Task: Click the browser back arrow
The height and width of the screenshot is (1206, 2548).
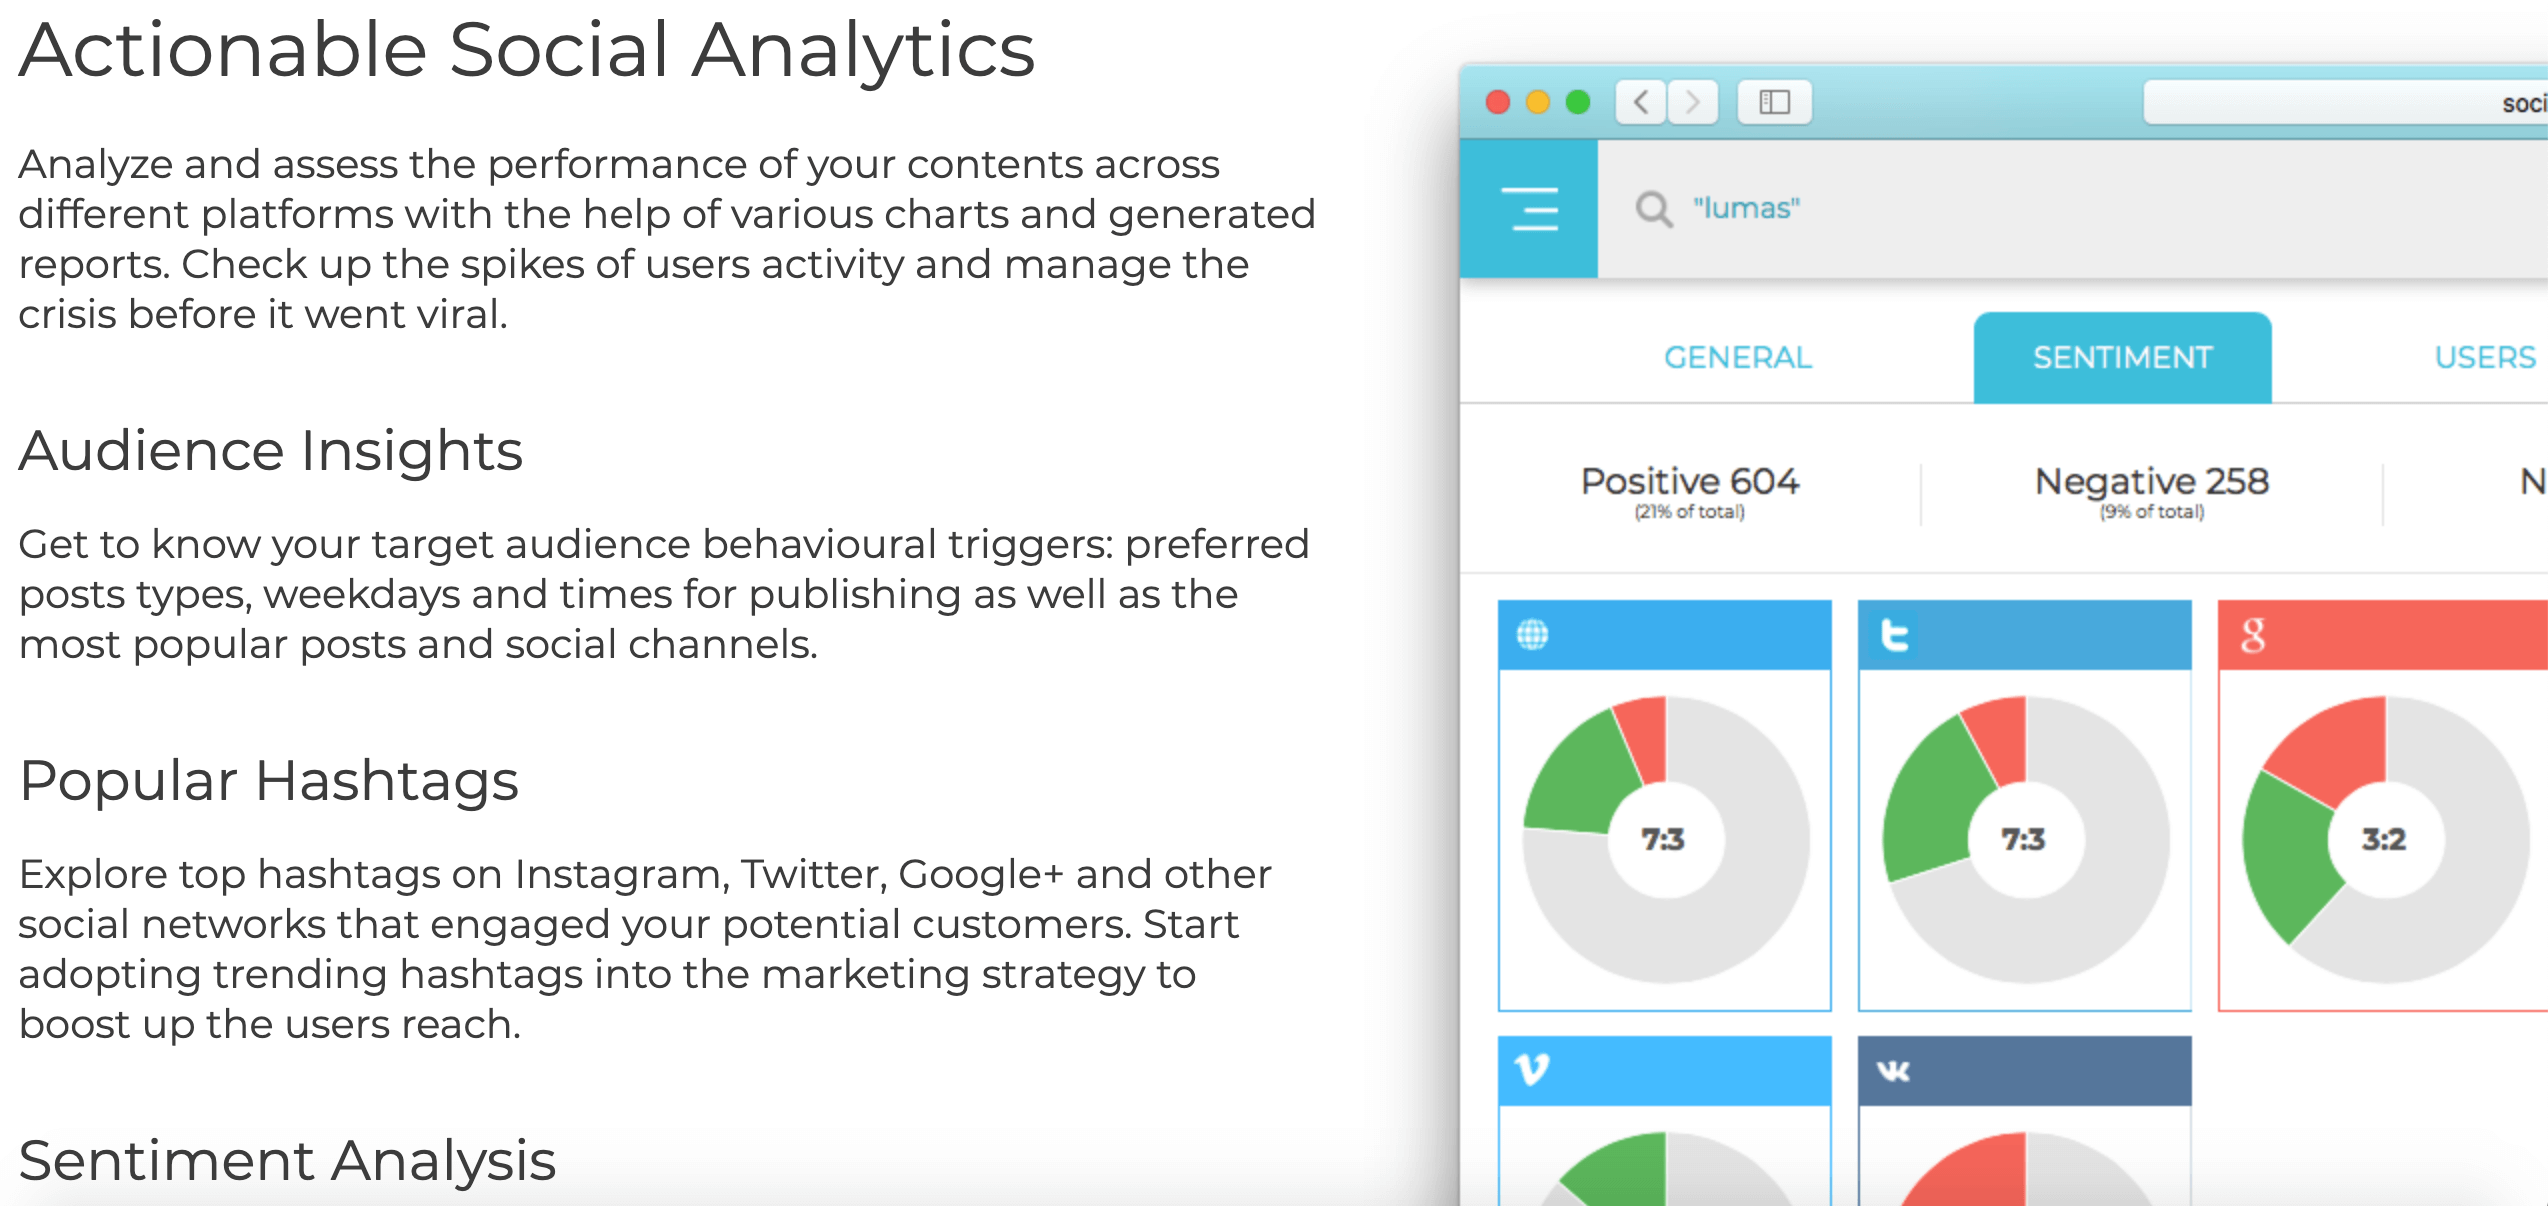Action: tap(1641, 102)
